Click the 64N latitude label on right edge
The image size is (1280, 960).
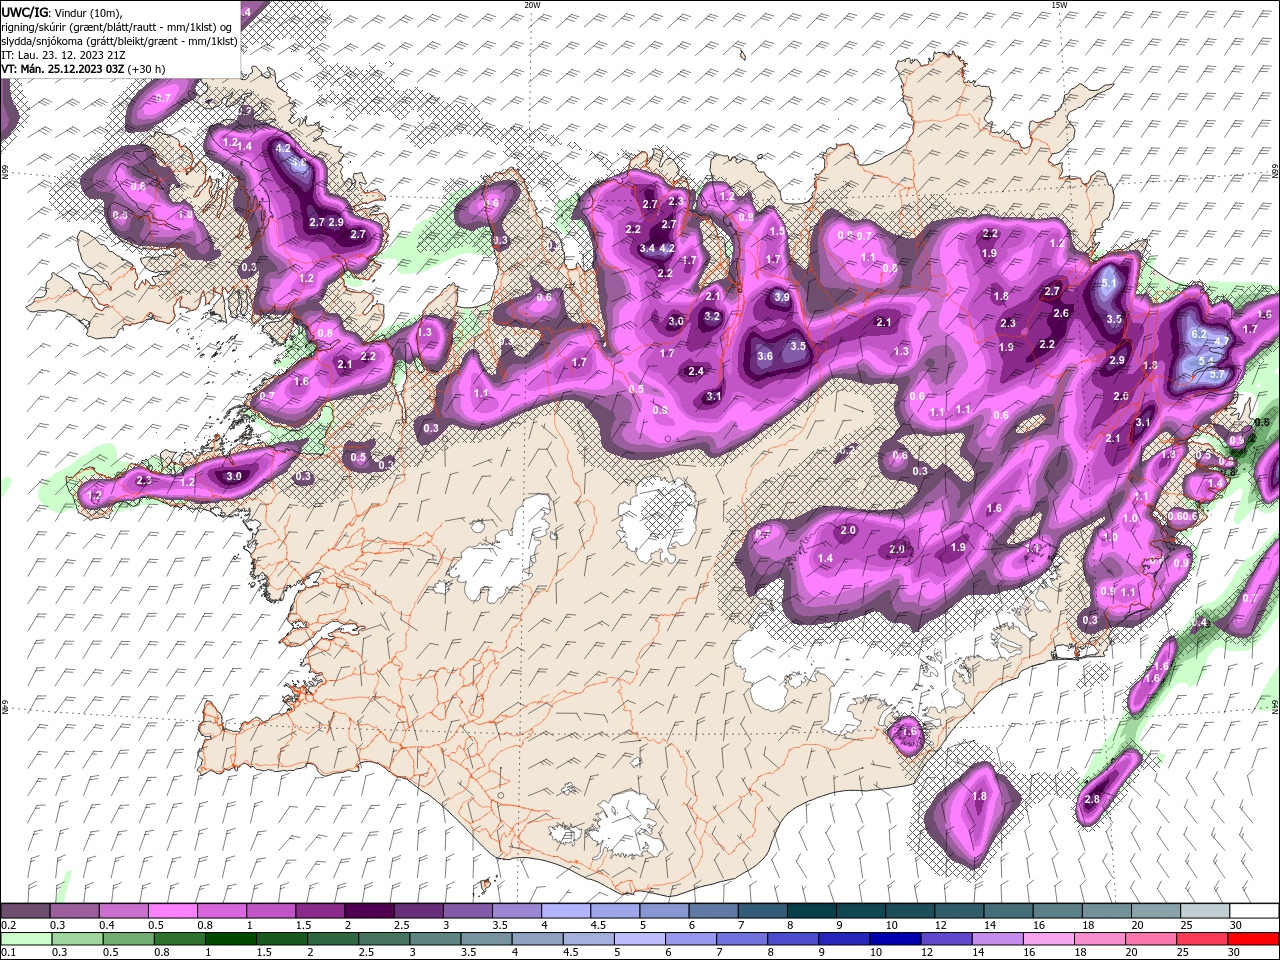[1276, 706]
